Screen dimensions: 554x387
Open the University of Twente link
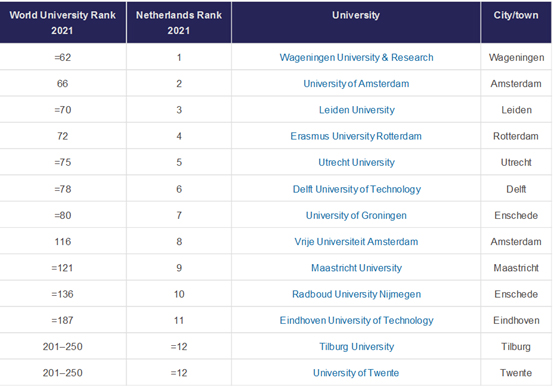356,373
